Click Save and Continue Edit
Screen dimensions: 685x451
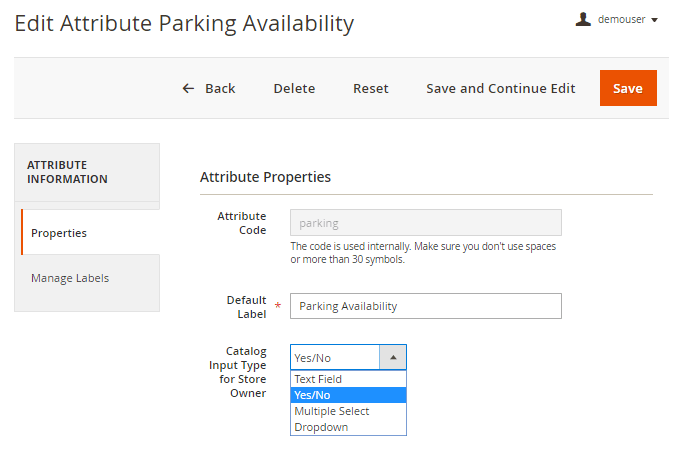tap(500, 88)
